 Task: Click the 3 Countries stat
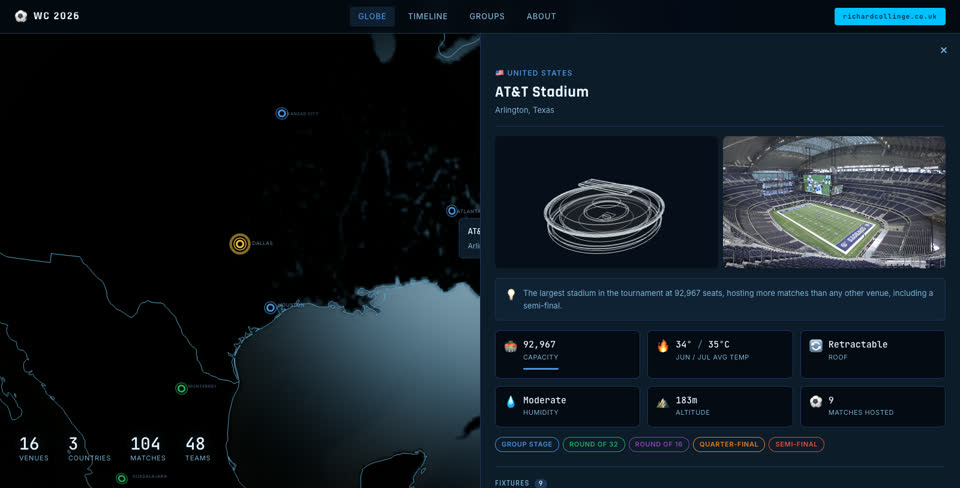pyautogui.click(x=89, y=448)
